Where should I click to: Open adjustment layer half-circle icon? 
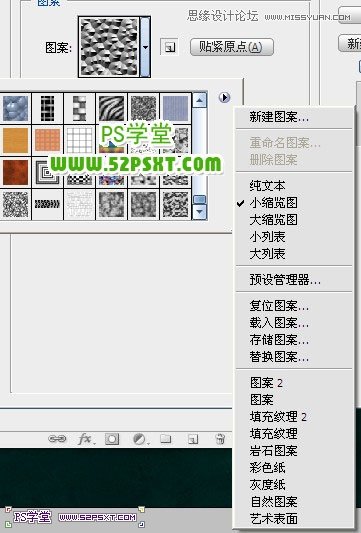140,439
